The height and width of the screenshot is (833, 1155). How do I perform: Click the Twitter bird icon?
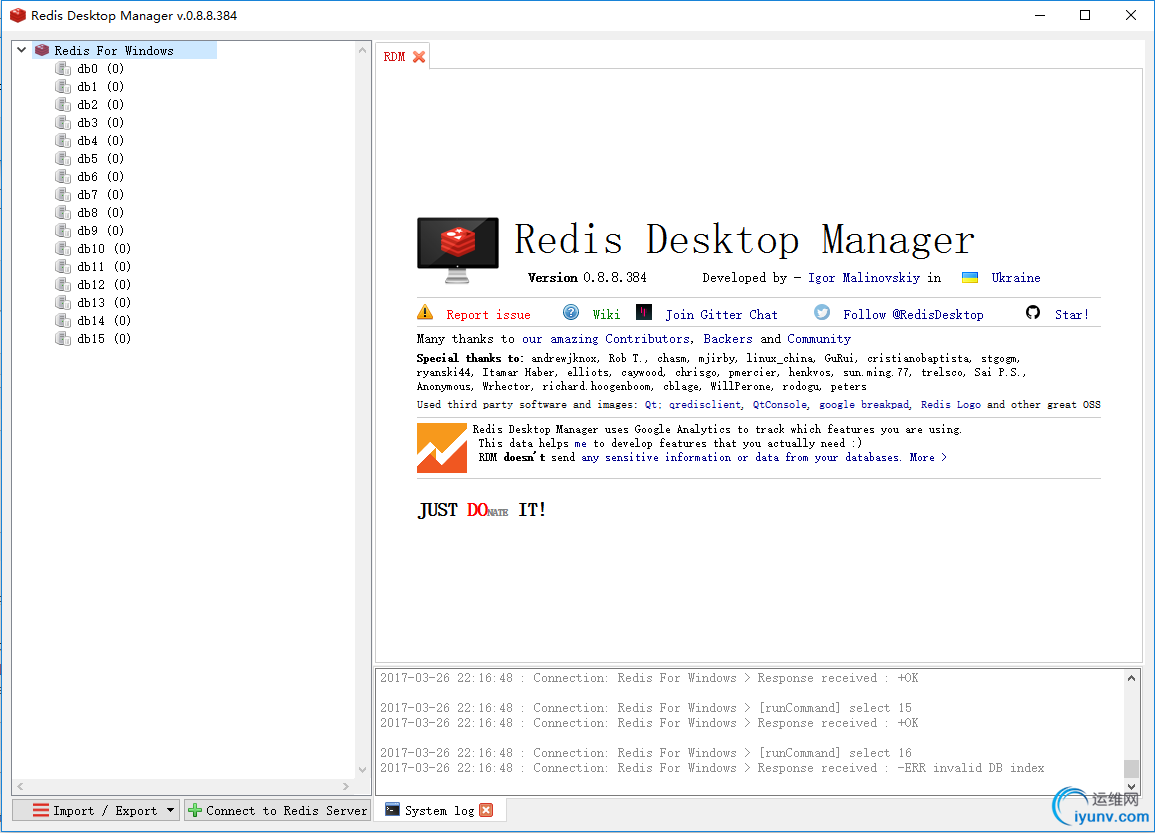click(x=822, y=312)
